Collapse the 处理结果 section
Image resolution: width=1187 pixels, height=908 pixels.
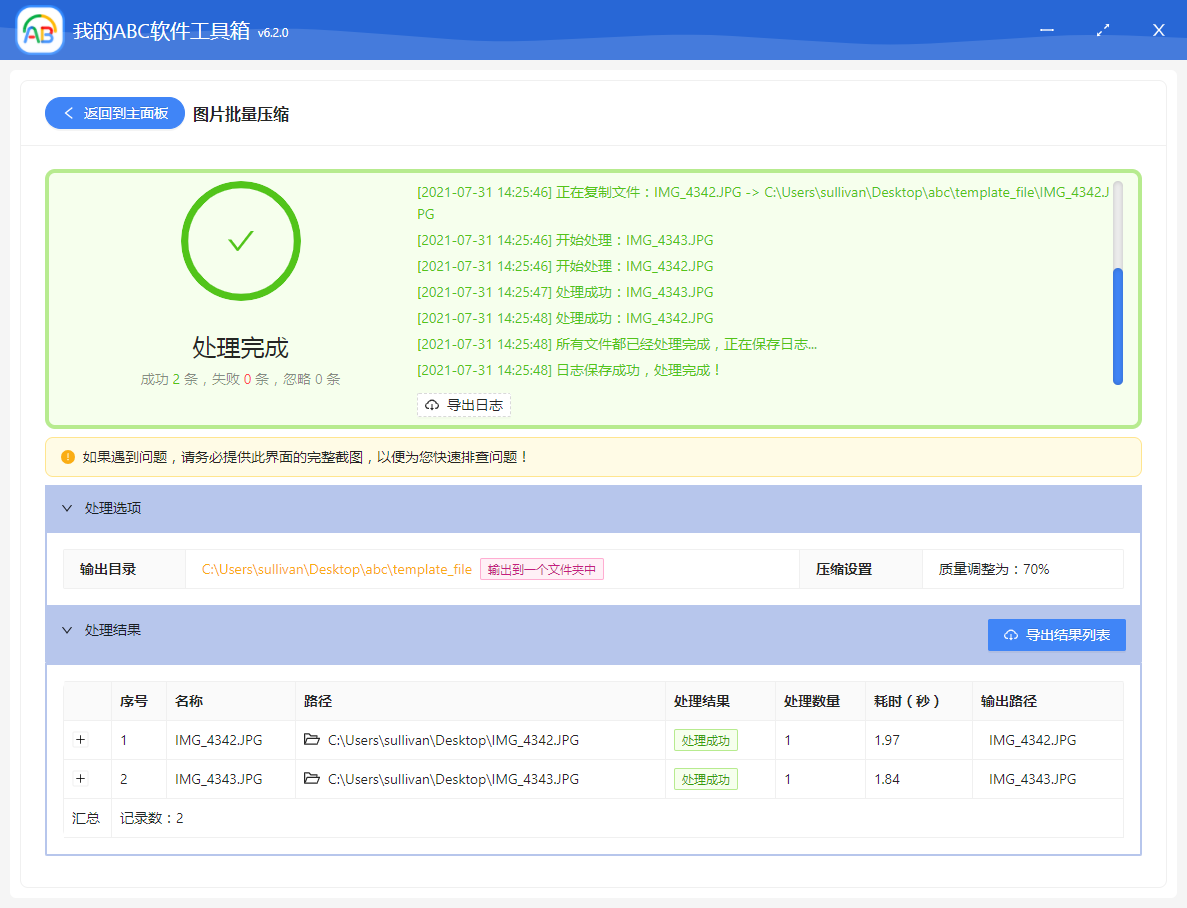click(x=67, y=630)
